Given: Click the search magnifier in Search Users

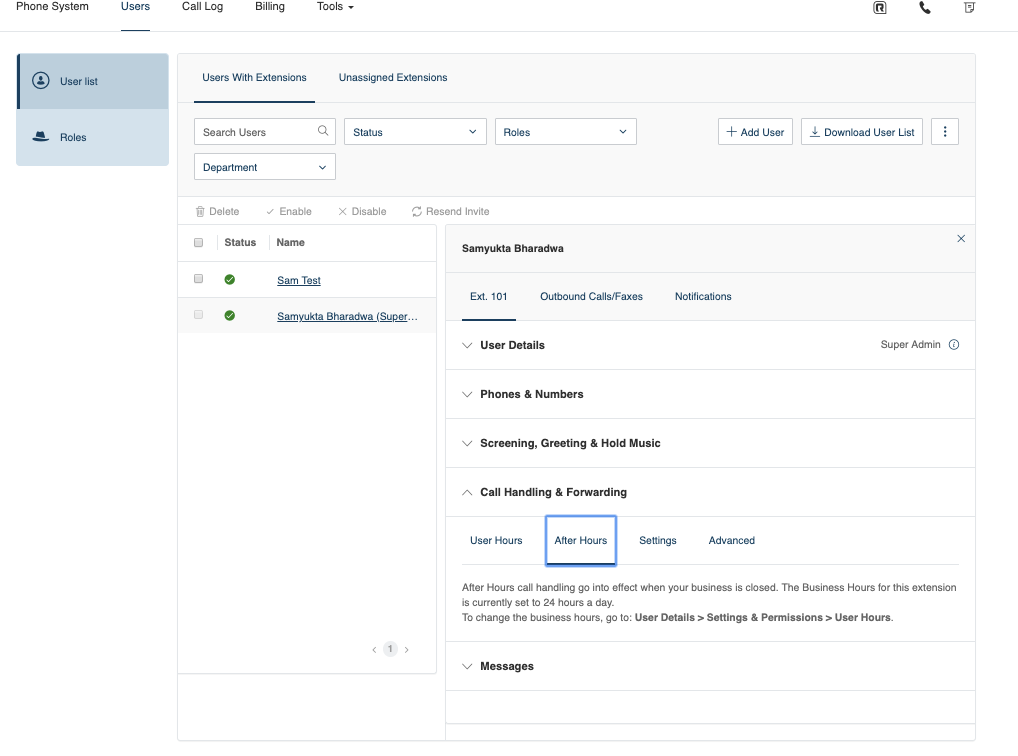Looking at the screenshot, I should click(x=322, y=131).
